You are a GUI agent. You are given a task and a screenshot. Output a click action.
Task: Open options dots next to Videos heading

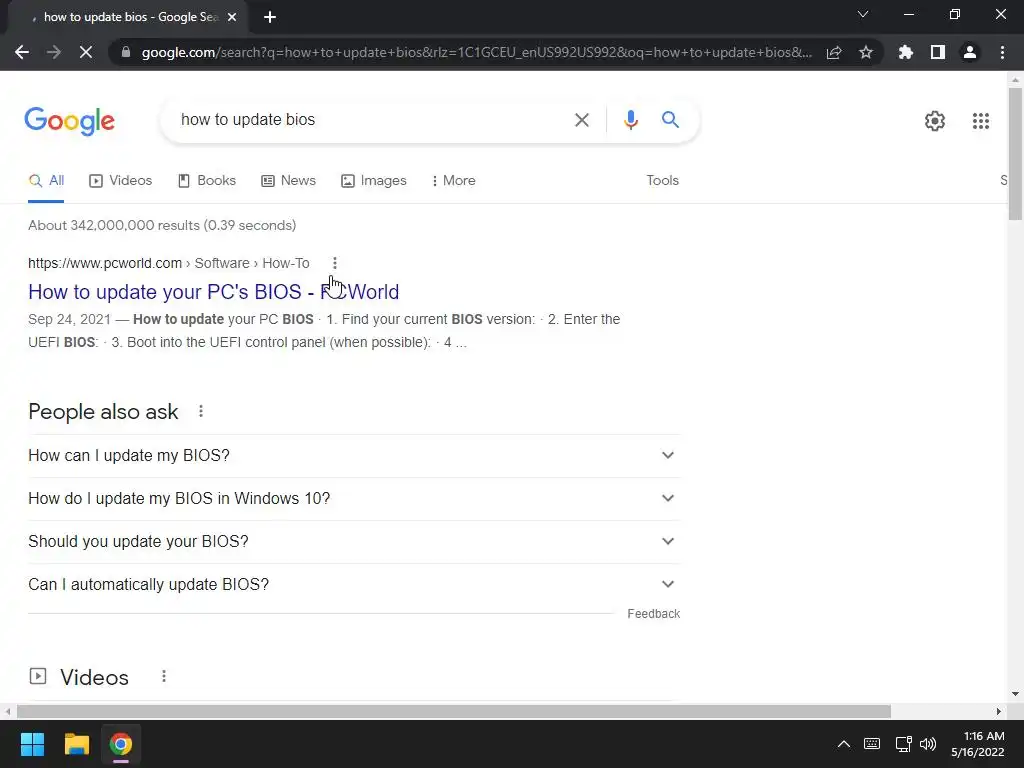point(164,677)
